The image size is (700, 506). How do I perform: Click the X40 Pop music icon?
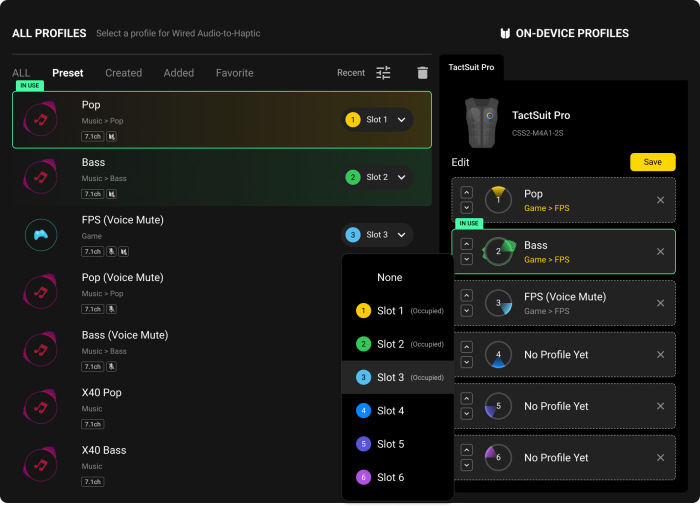(x=41, y=407)
